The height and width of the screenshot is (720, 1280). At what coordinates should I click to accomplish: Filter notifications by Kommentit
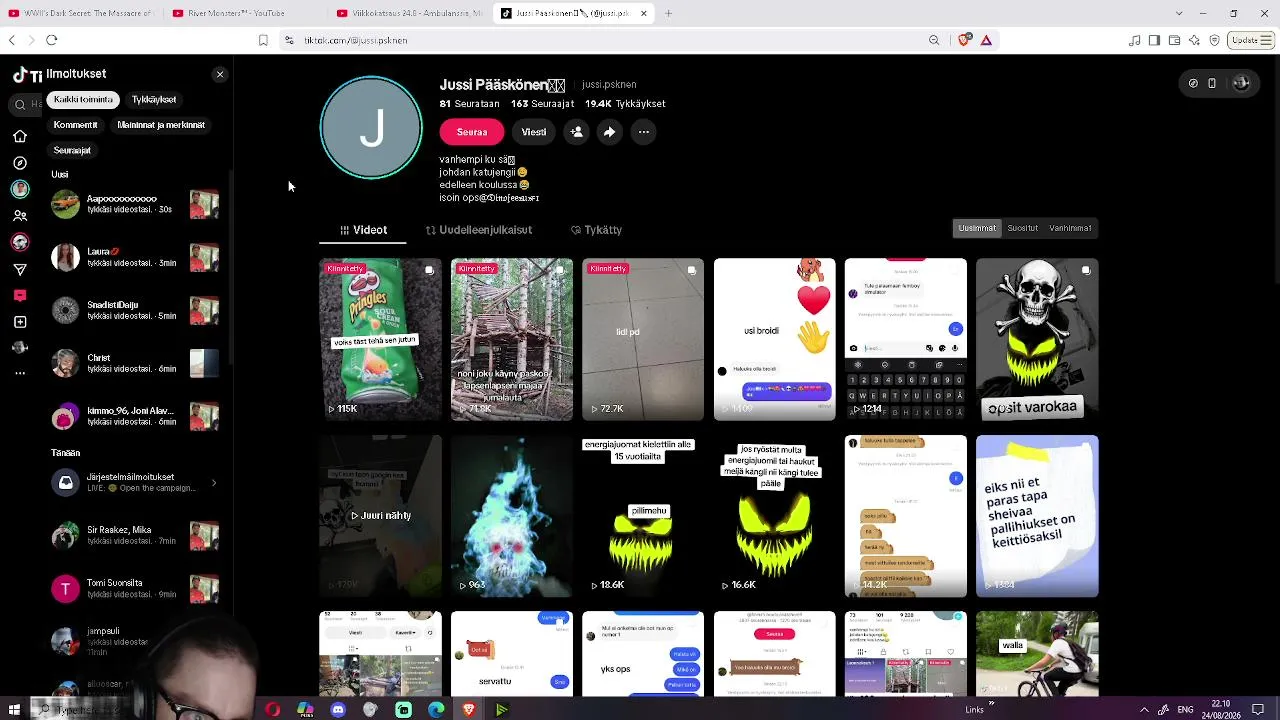click(76, 125)
